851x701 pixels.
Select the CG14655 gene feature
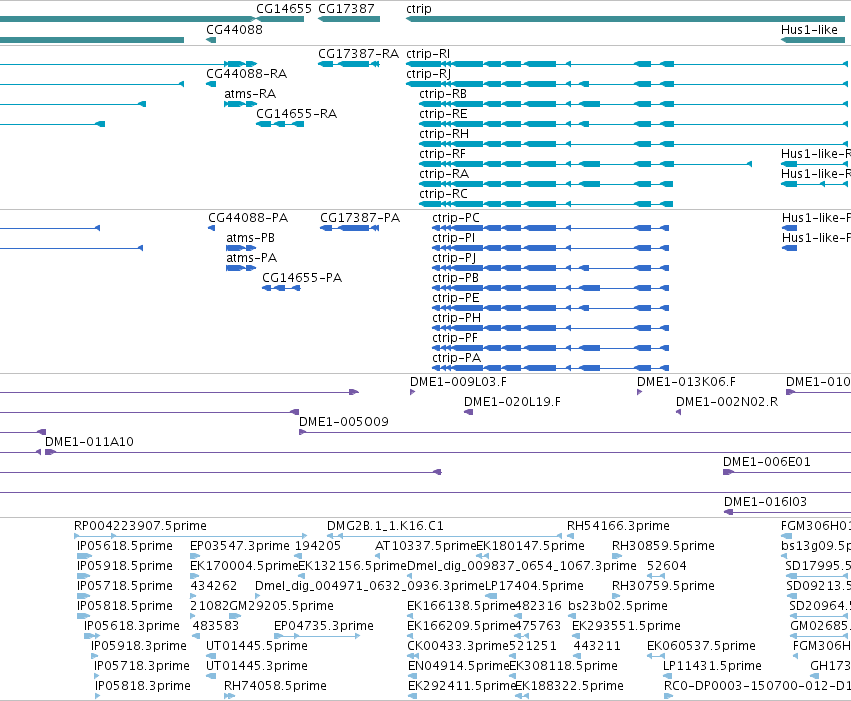280,19
